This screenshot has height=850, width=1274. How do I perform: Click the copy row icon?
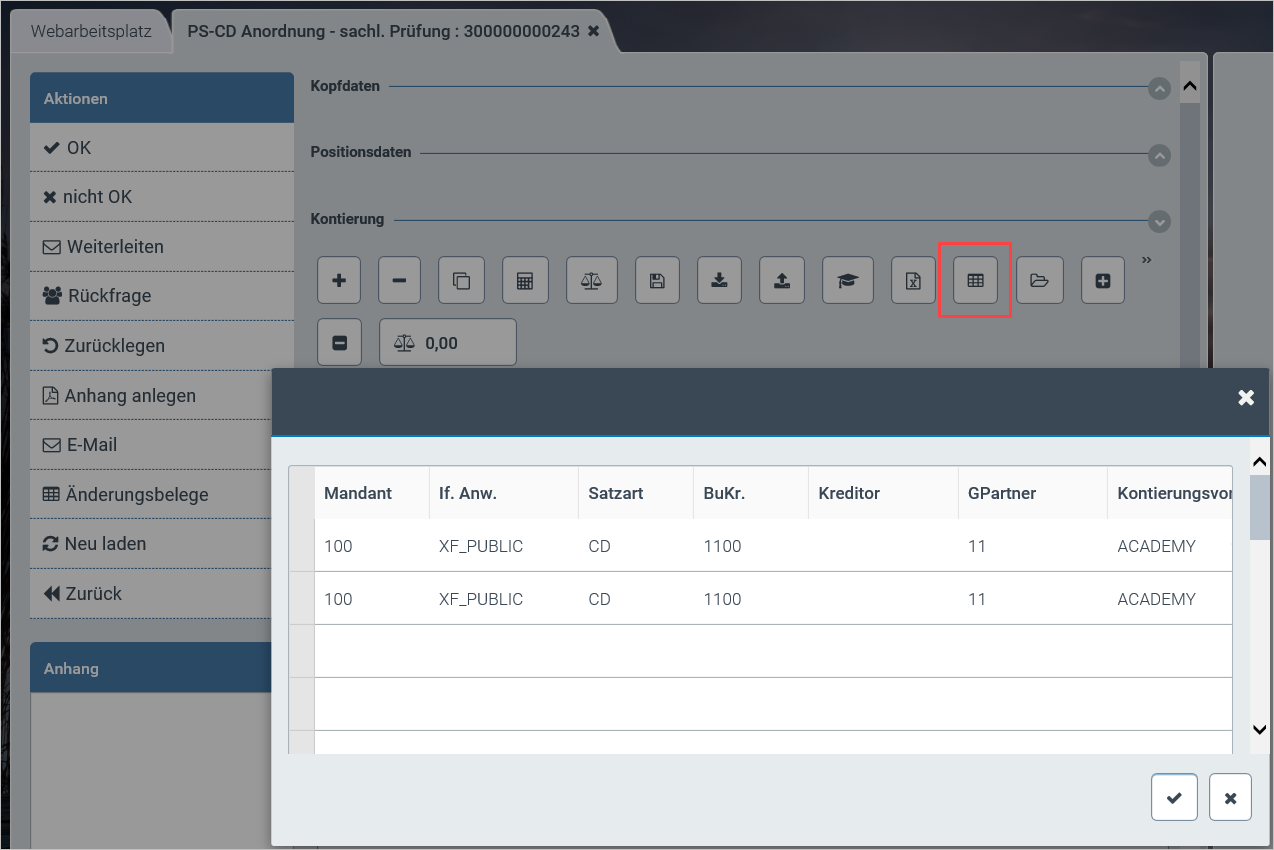tap(462, 281)
